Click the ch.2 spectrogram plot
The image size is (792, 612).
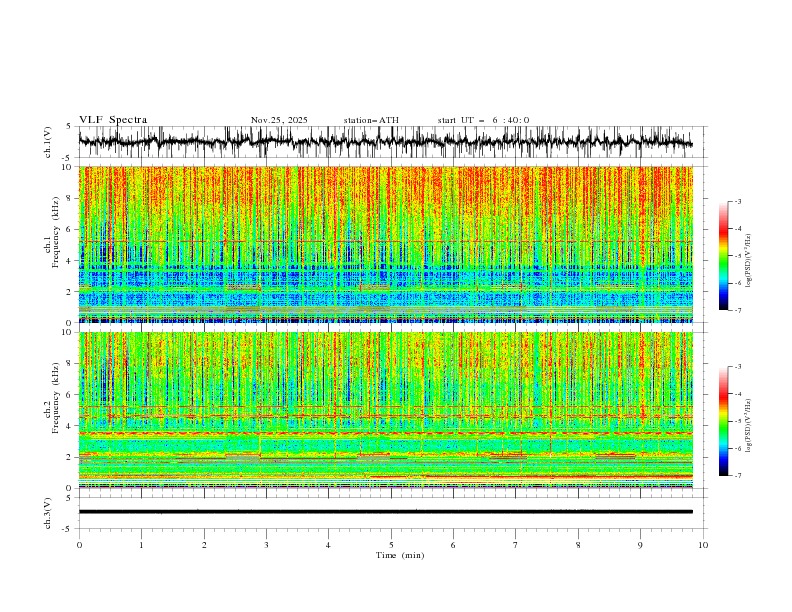(x=386, y=410)
